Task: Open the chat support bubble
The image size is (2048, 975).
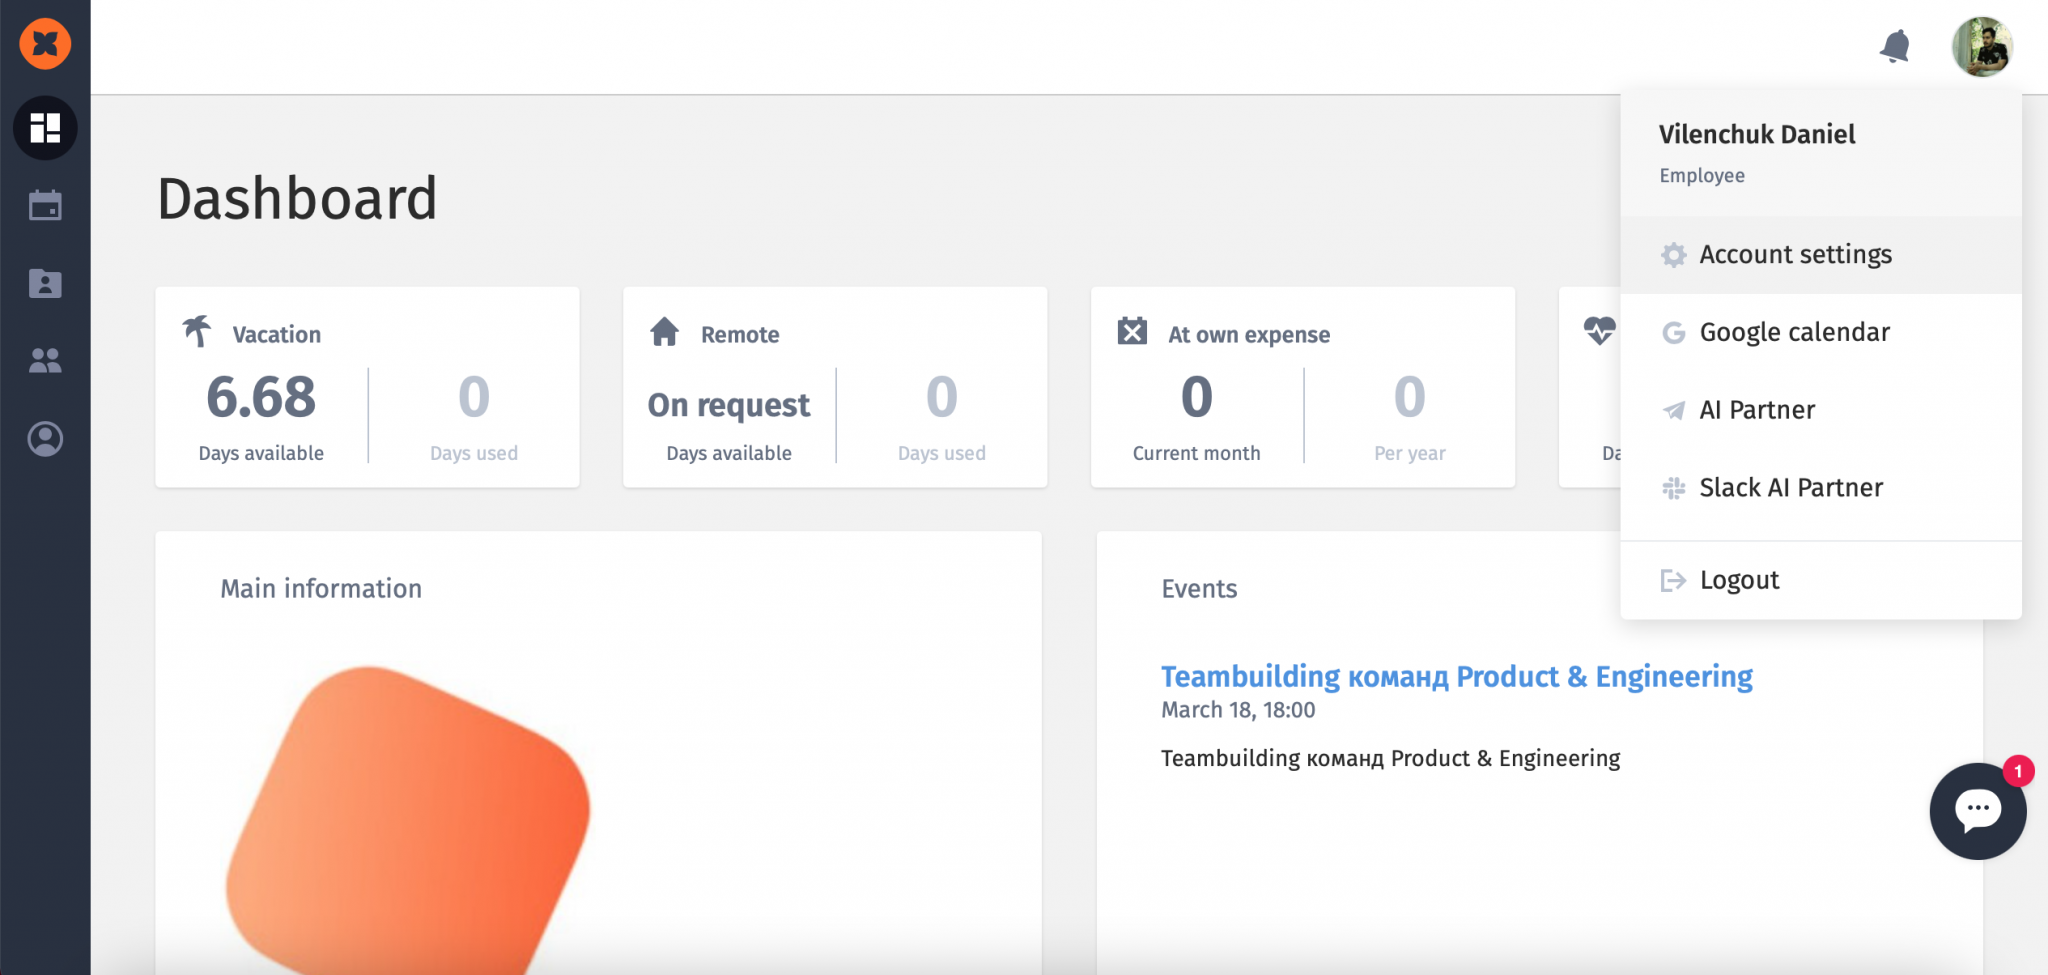Action: coord(1978,811)
